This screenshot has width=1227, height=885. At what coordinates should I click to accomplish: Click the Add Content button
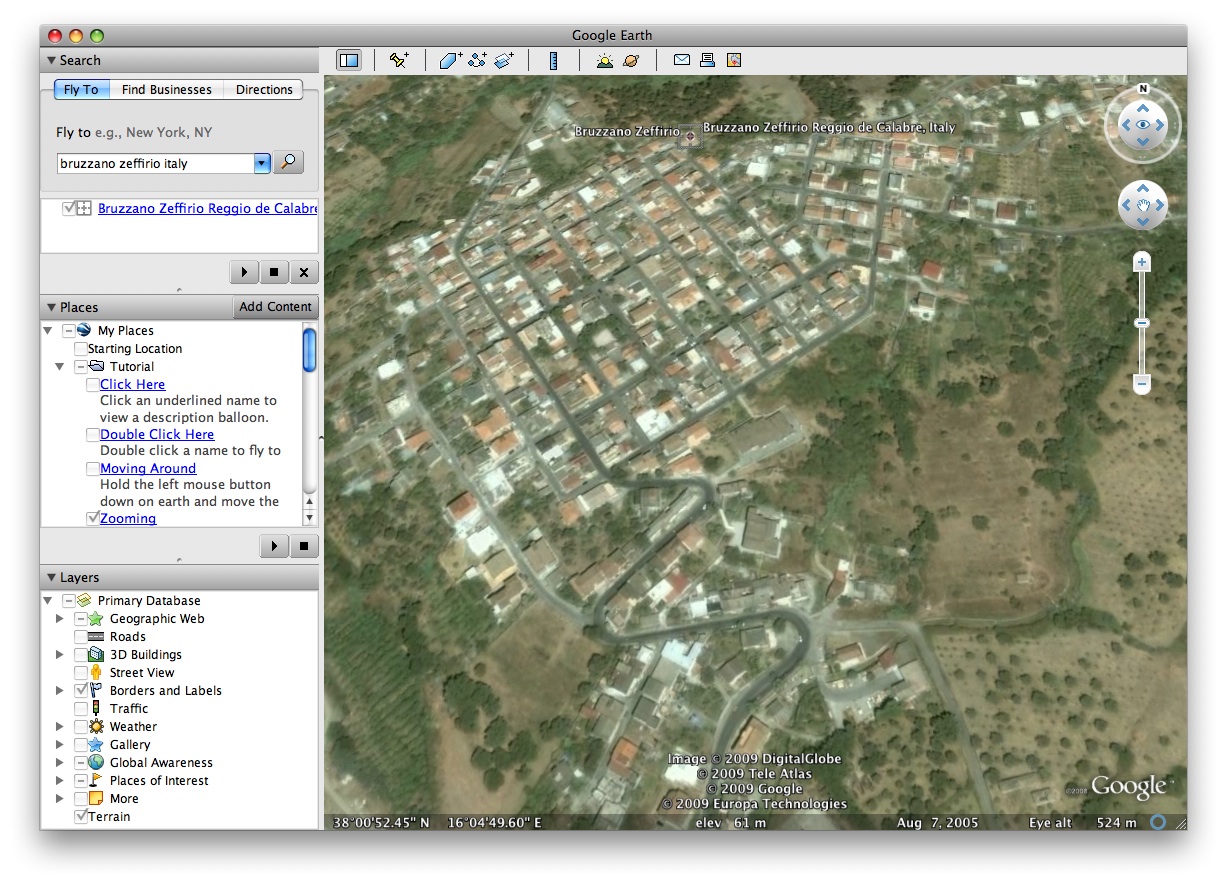tap(276, 307)
